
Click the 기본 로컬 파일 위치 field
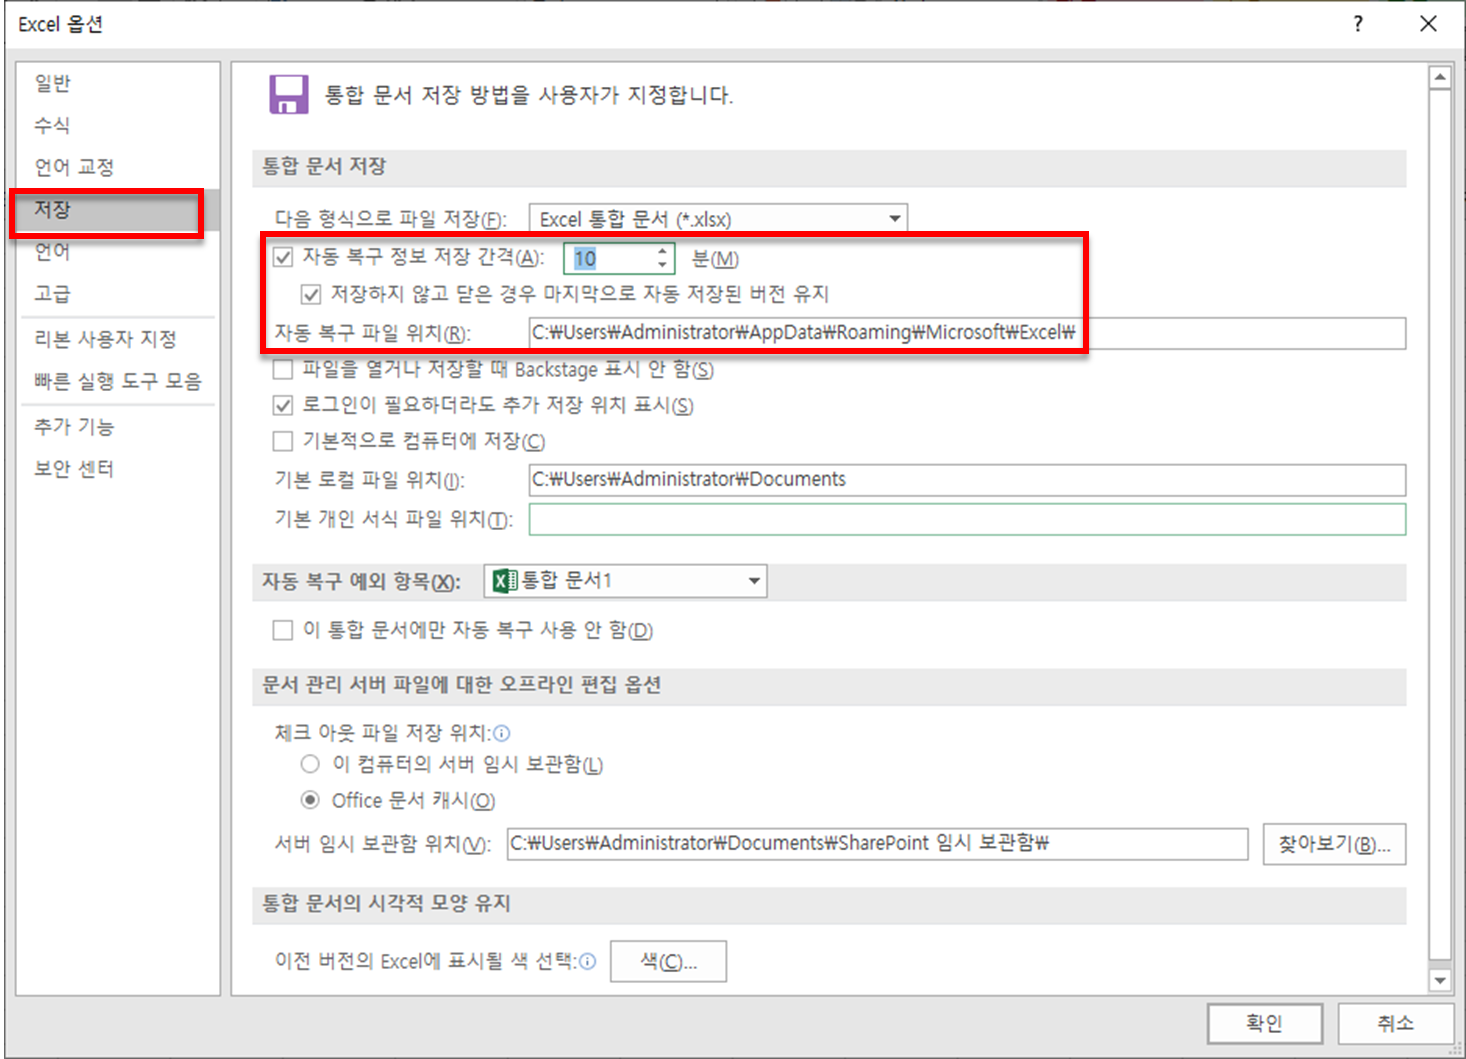[967, 480]
